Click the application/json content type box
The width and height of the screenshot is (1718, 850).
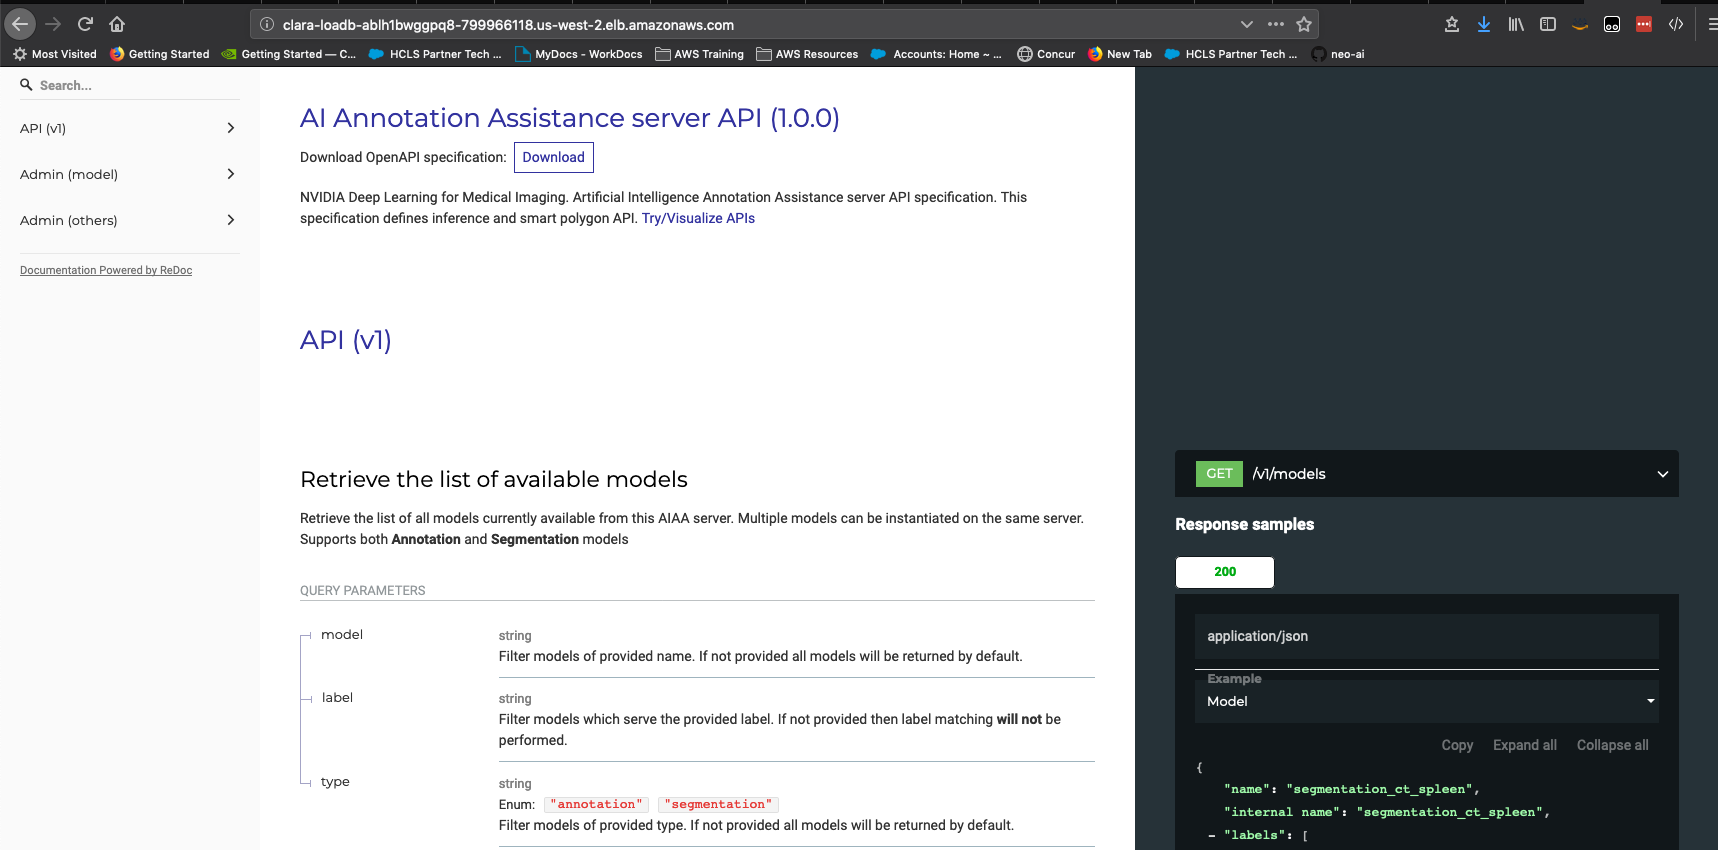[x=1427, y=636]
